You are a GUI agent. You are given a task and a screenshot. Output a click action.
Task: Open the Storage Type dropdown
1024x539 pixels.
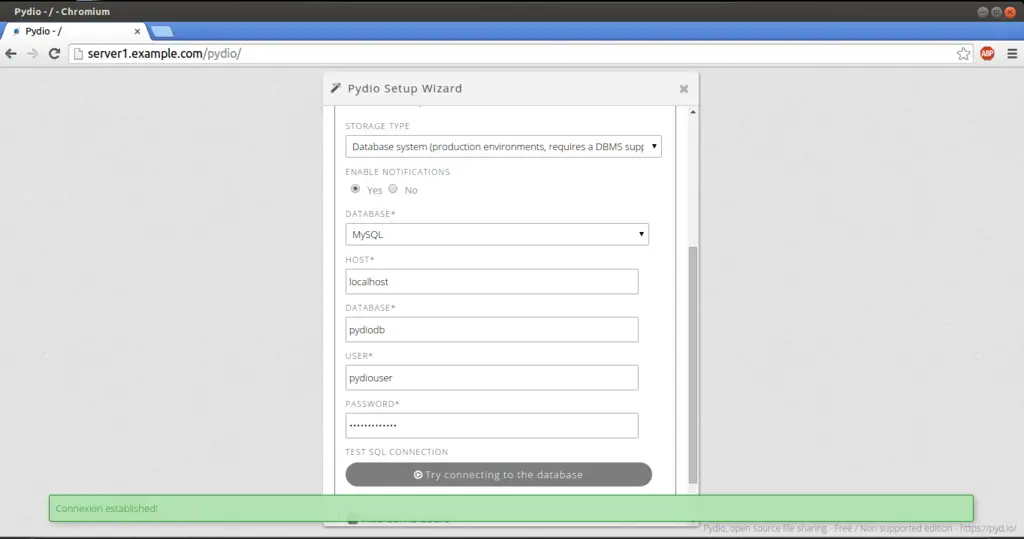tap(504, 146)
